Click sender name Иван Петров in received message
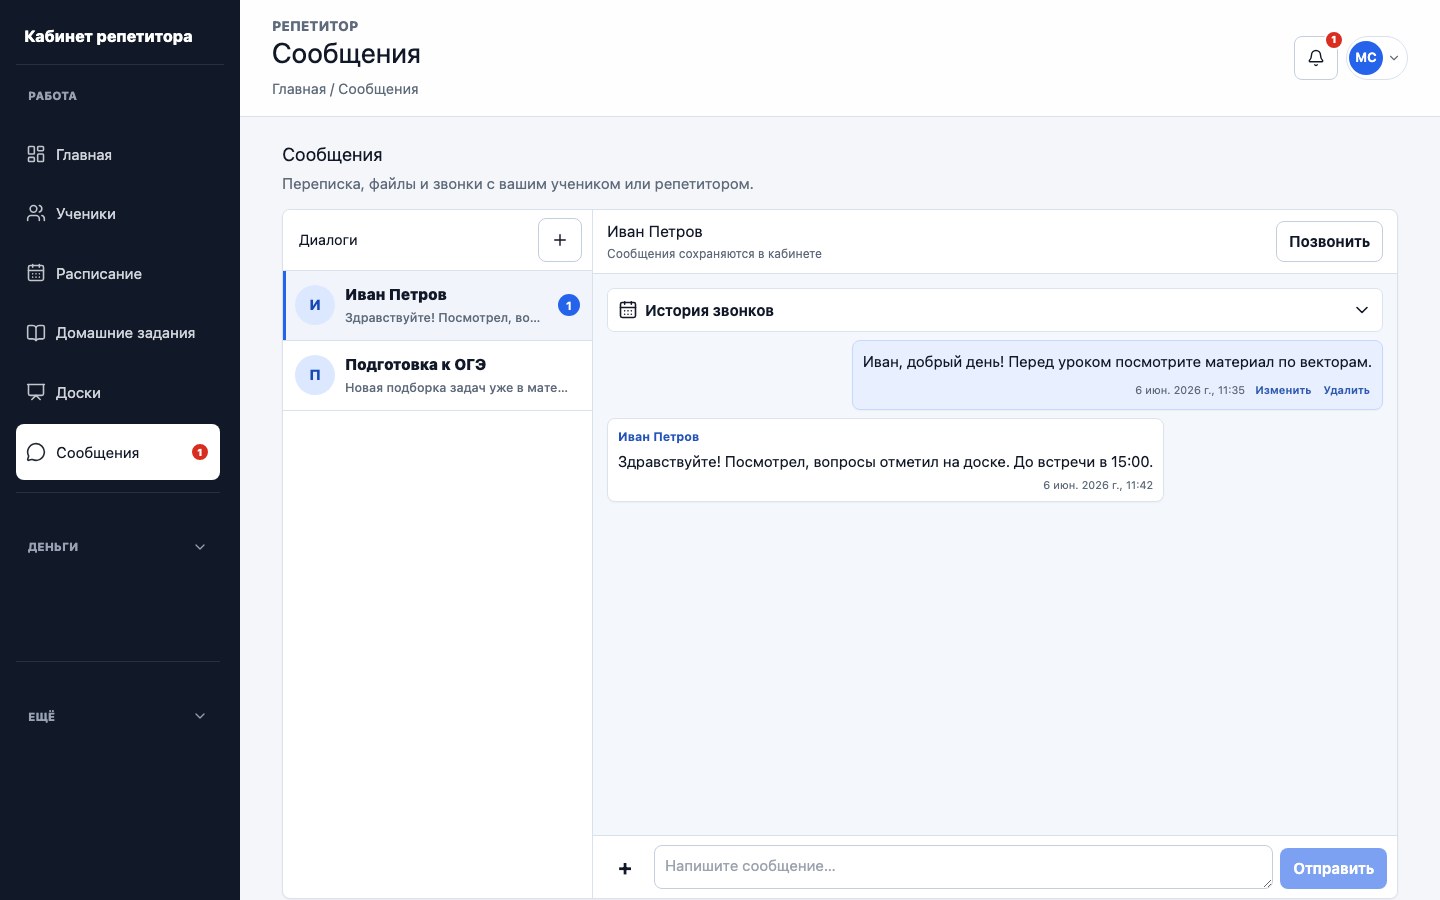 (x=658, y=437)
